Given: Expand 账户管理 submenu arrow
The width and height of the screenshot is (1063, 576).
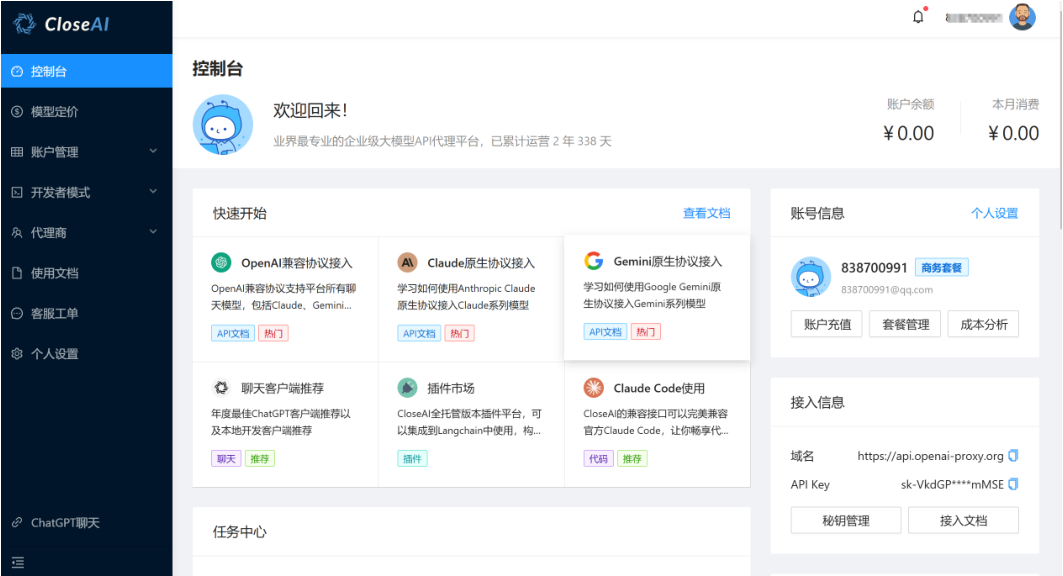Looking at the screenshot, I should (x=153, y=151).
